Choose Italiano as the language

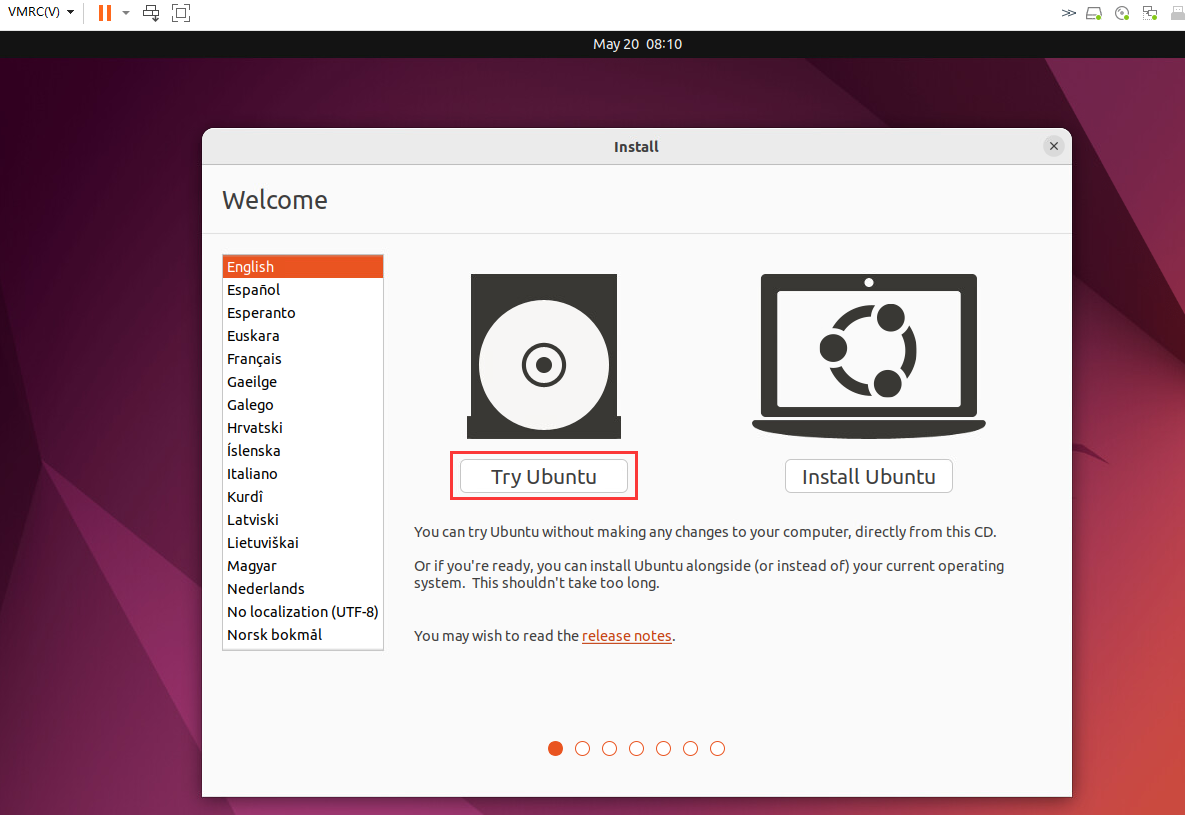pyautogui.click(x=303, y=474)
